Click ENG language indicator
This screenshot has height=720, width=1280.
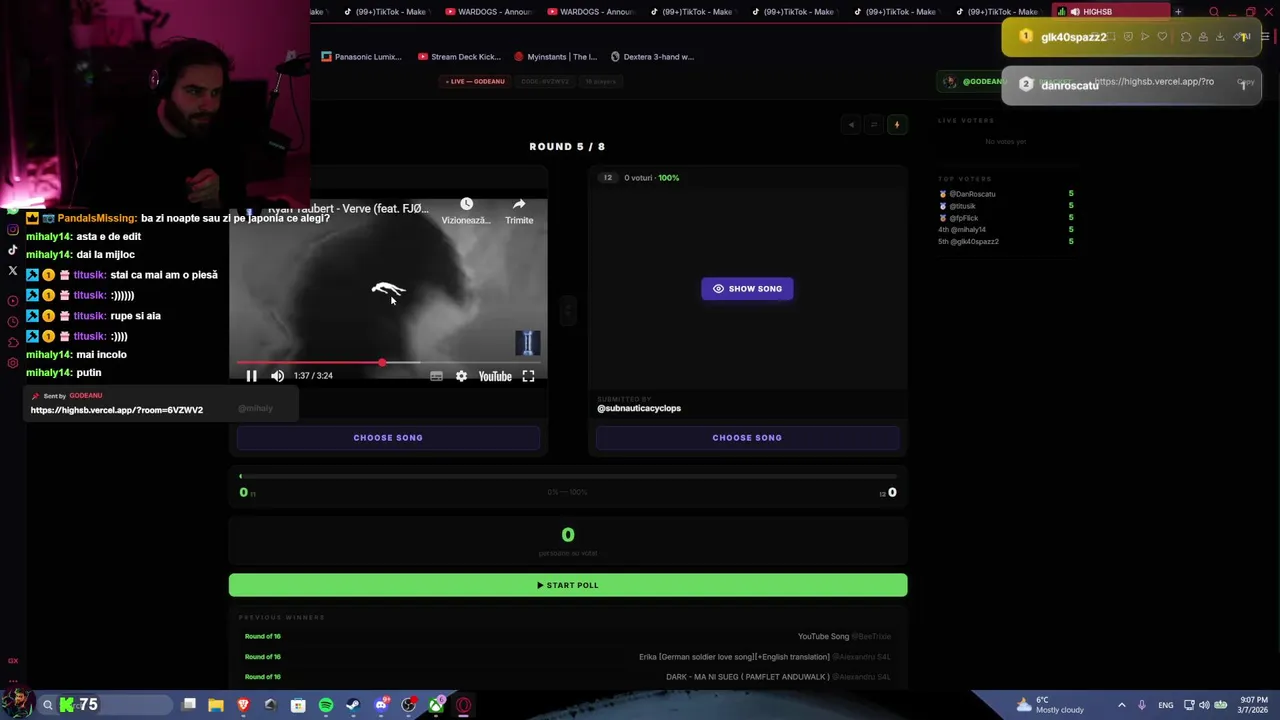click(1166, 705)
